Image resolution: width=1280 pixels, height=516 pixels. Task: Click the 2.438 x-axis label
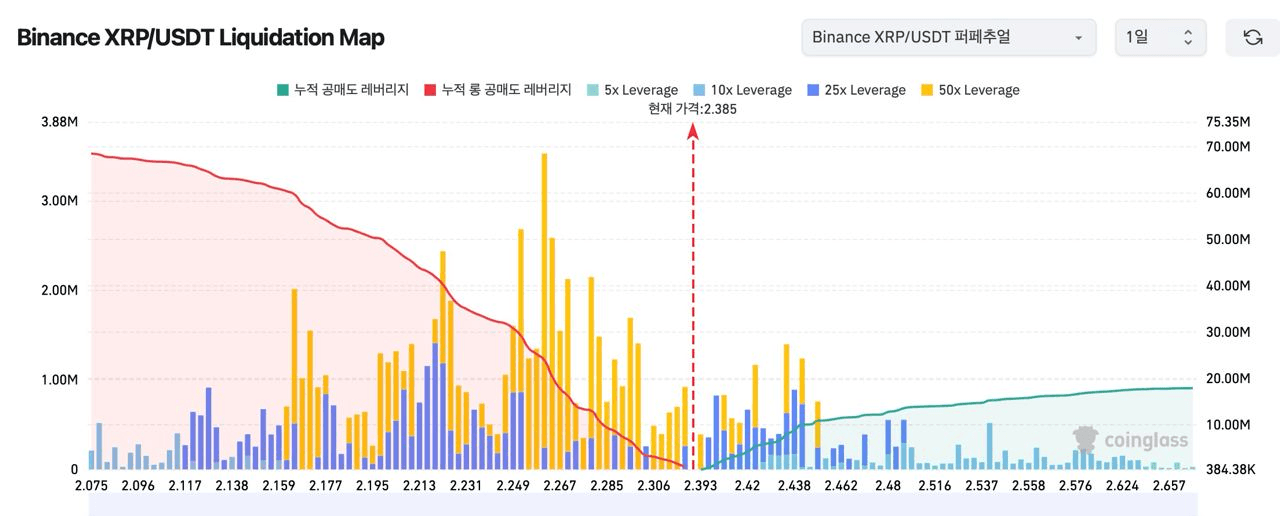(x=794, y=486)
